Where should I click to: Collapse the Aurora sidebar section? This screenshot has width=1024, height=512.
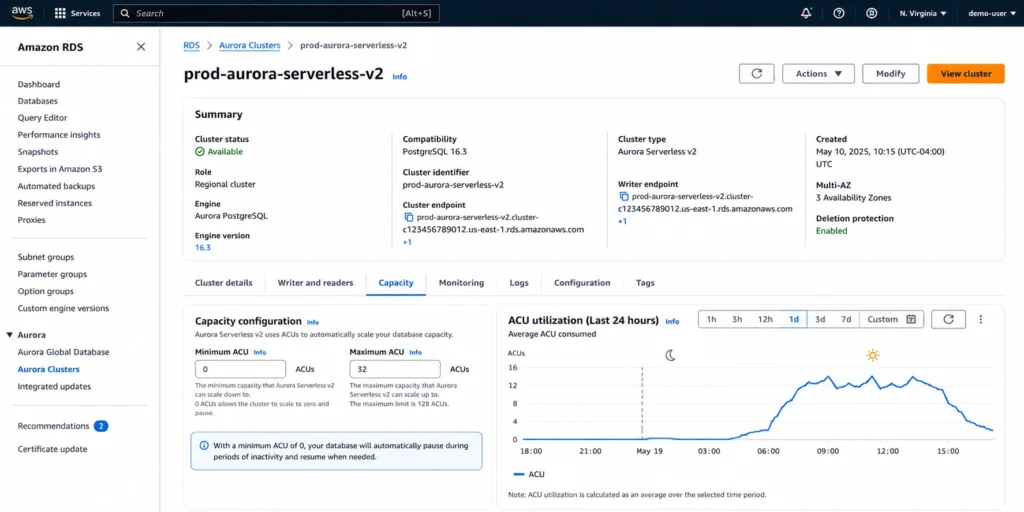(x=10, y=335)
